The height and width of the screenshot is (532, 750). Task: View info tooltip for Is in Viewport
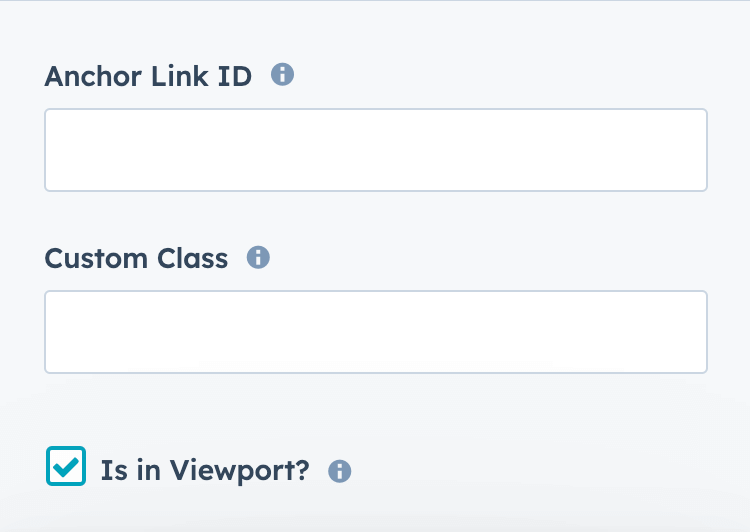coord(340,471)
